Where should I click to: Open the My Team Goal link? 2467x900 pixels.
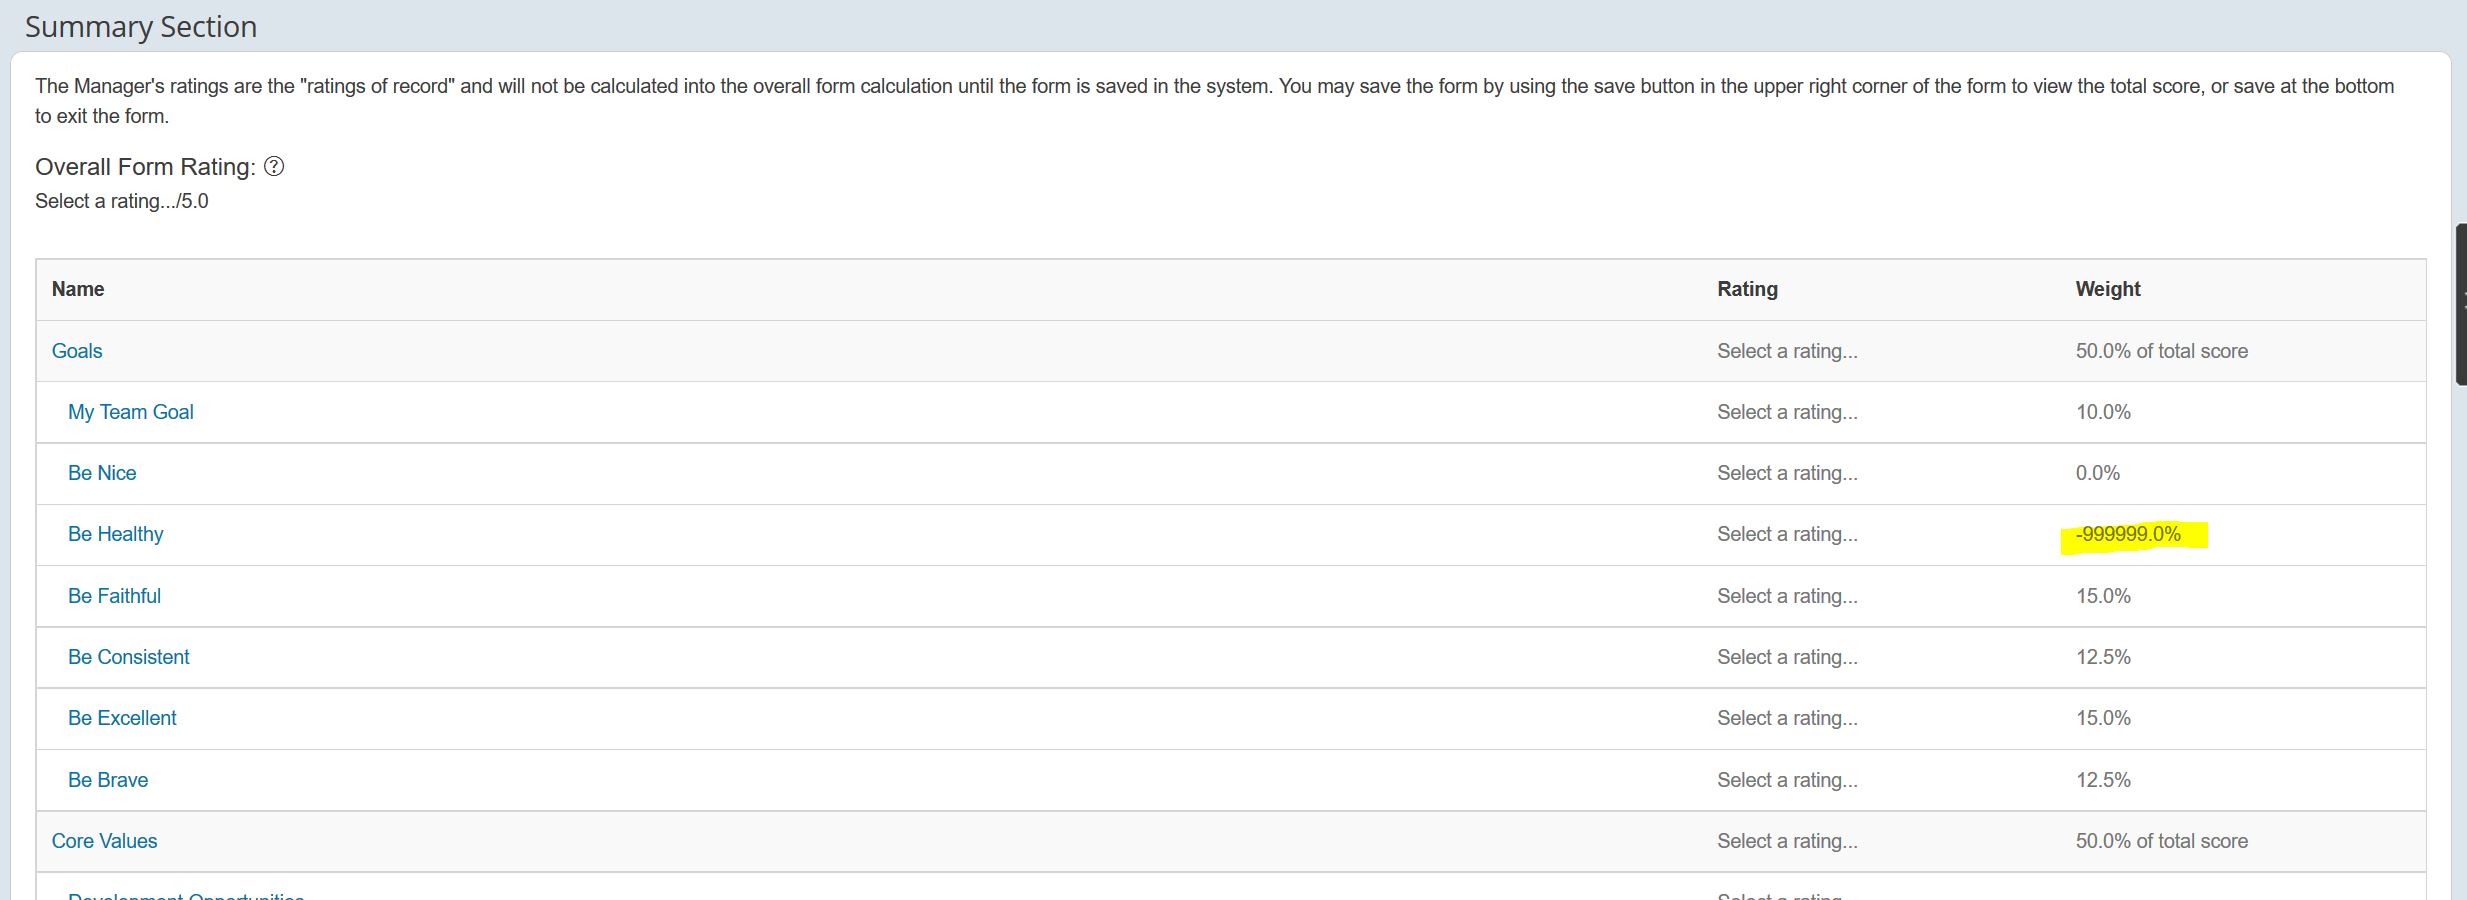click(131, 412)
